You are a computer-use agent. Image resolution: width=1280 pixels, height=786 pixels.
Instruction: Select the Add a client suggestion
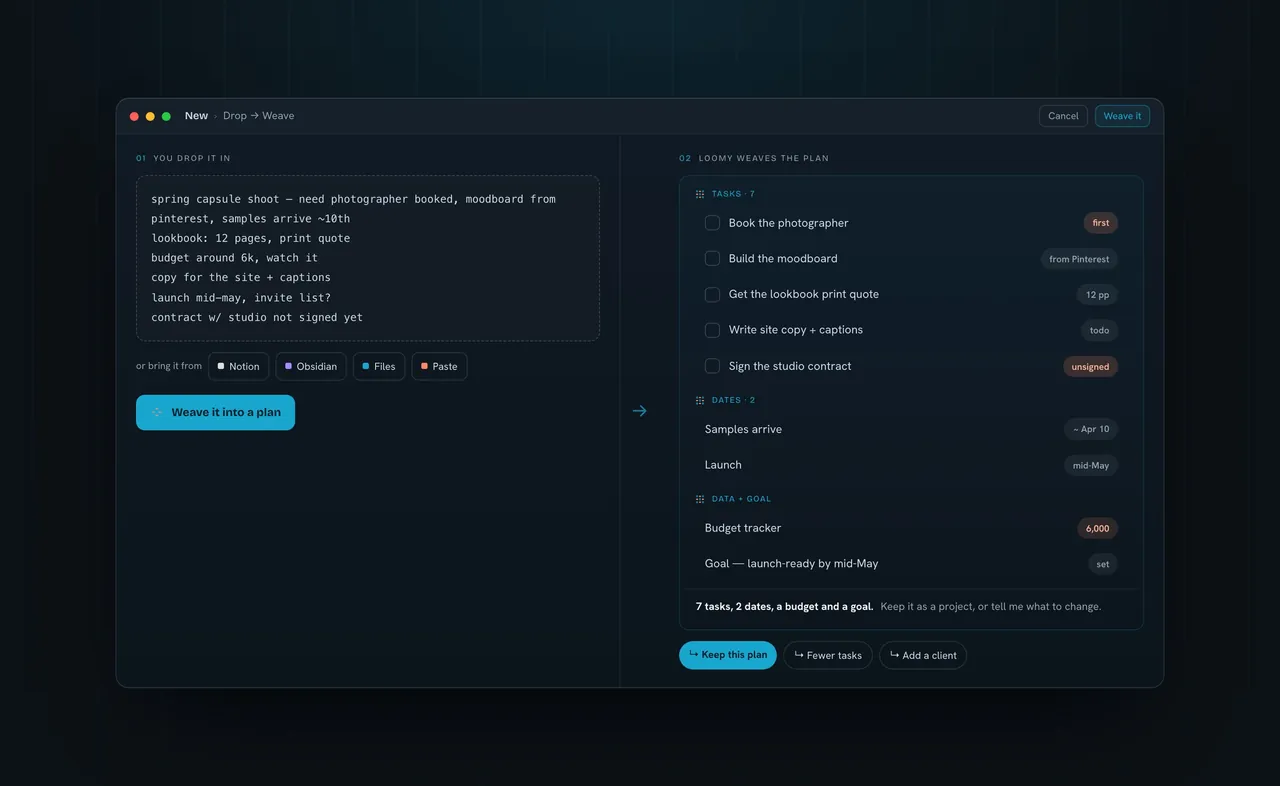tap(923, 655)
